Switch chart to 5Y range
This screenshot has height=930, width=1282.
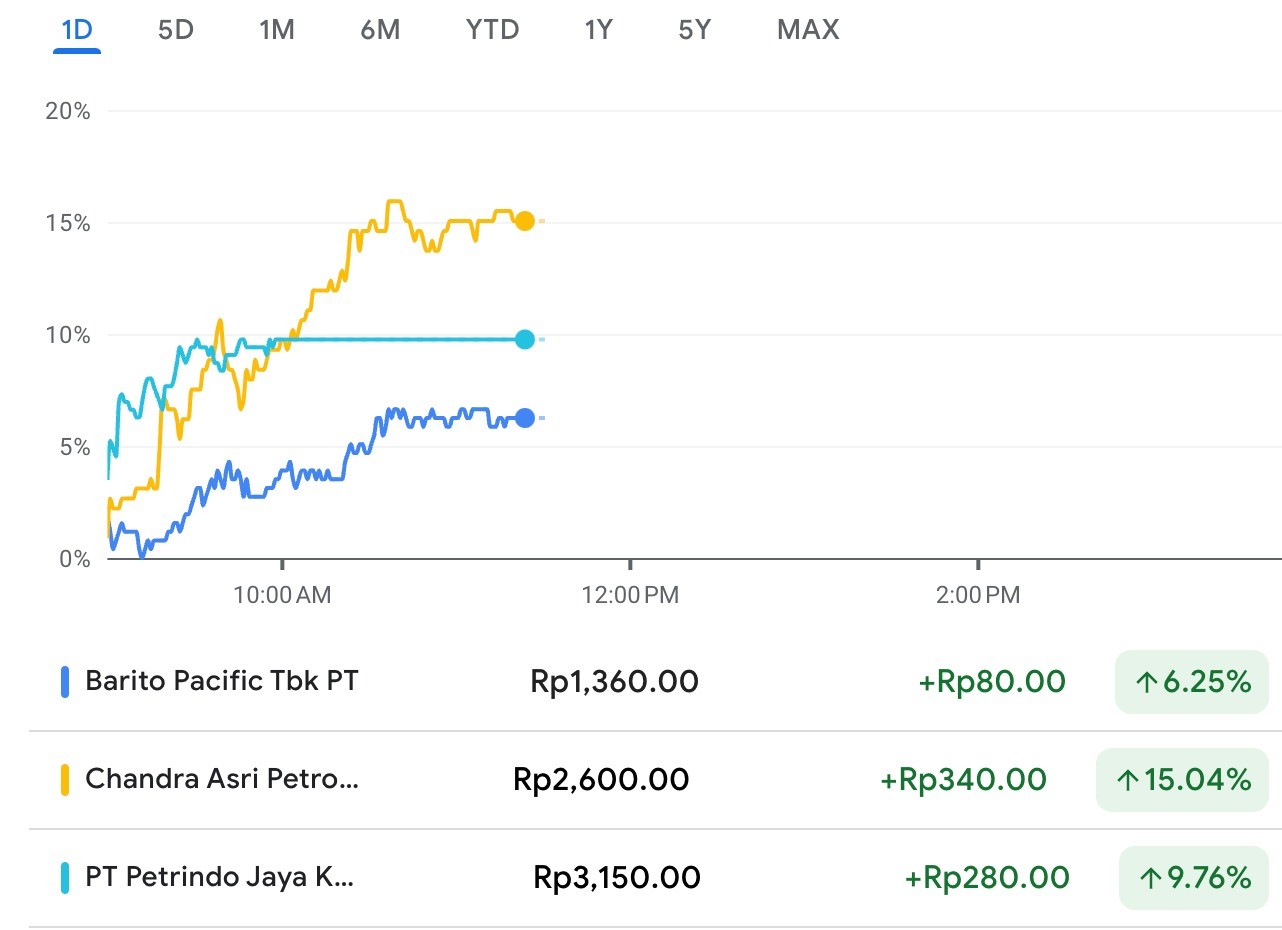click(694, 30)
